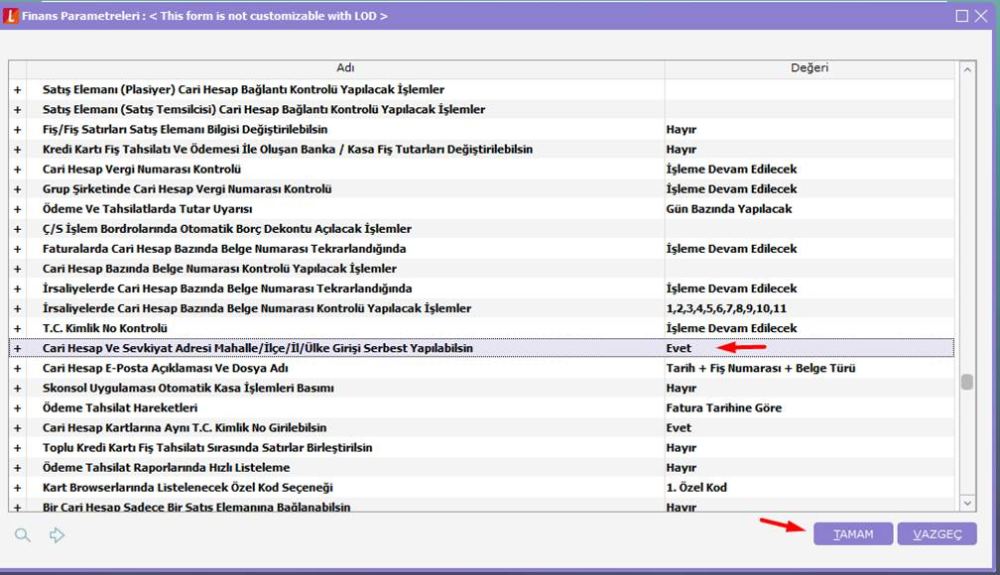Click value 1. Özel Kod
The width and height of the screenshot is (1000, 575).
pyautogui.click(x=696, y=487)
